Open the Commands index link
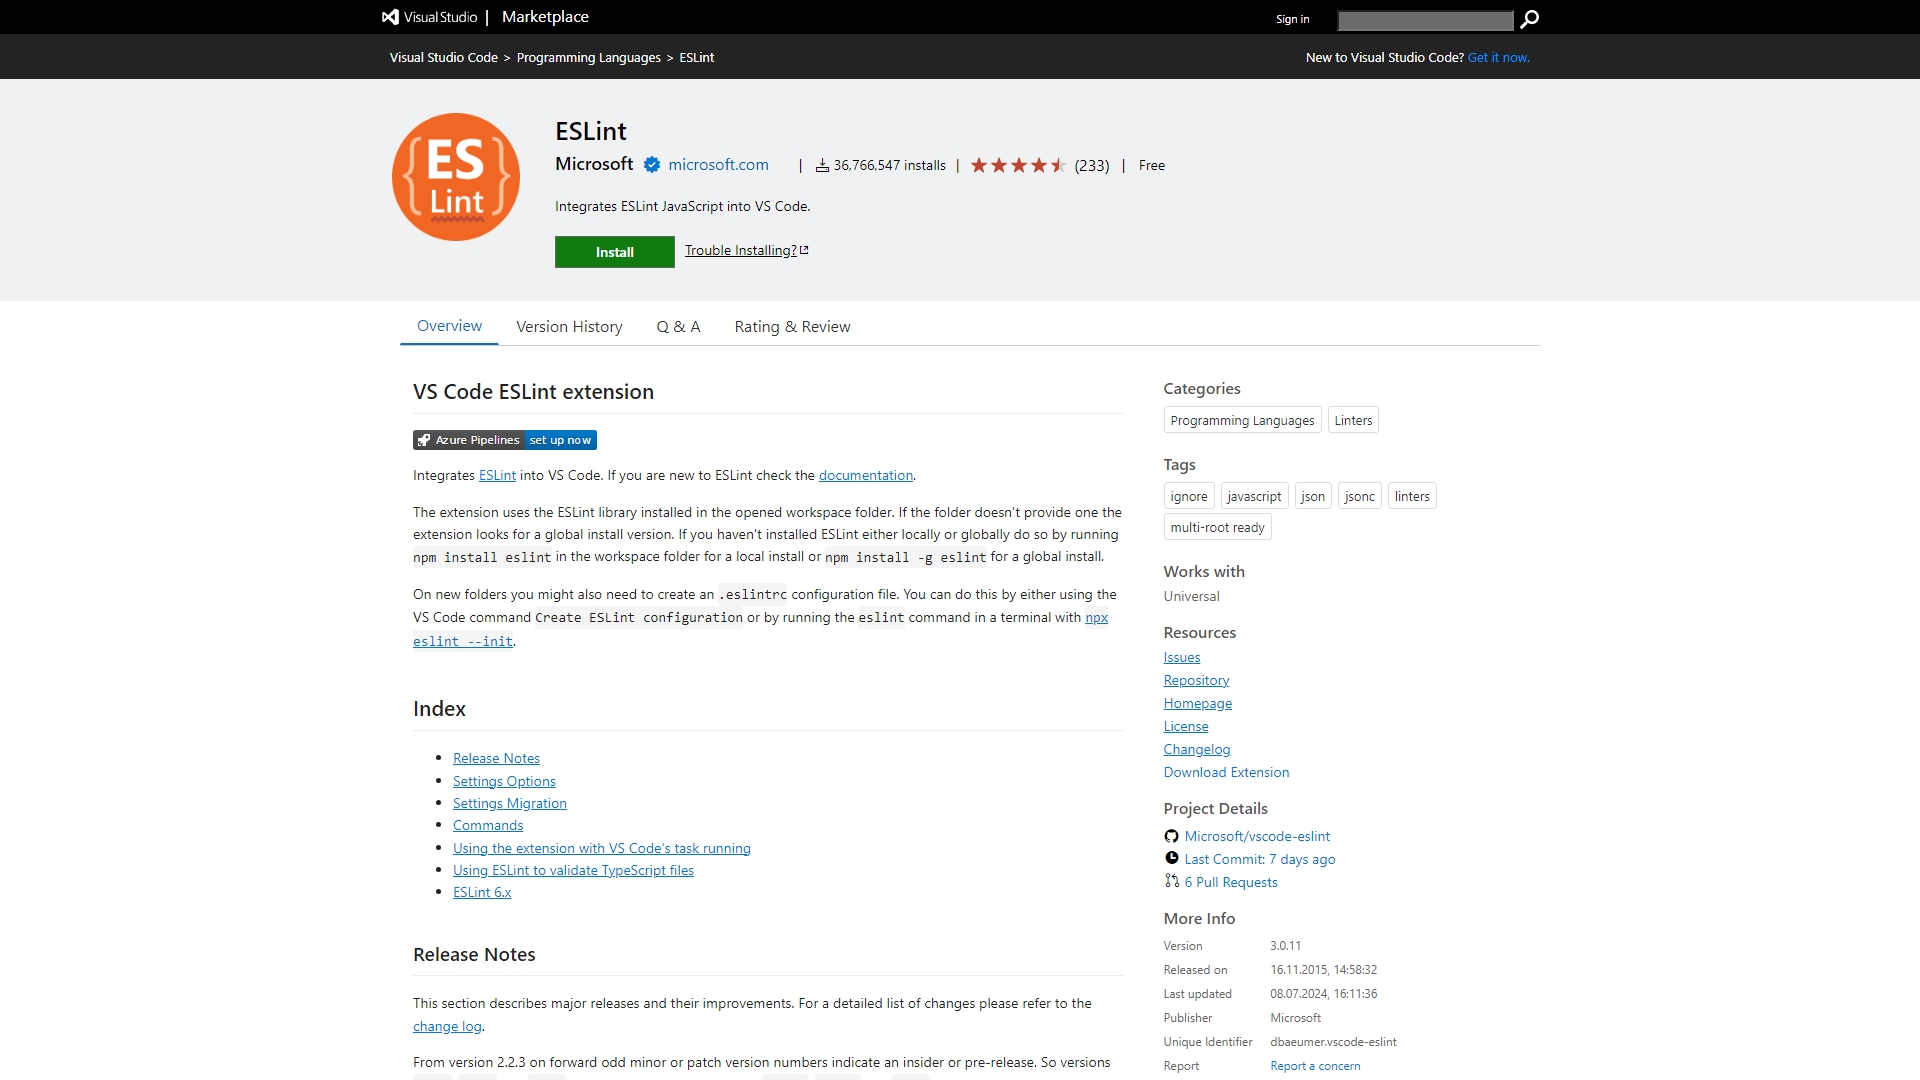Image resolution: width=1920 pixels, height=1080 pixels. coord(488,825)
